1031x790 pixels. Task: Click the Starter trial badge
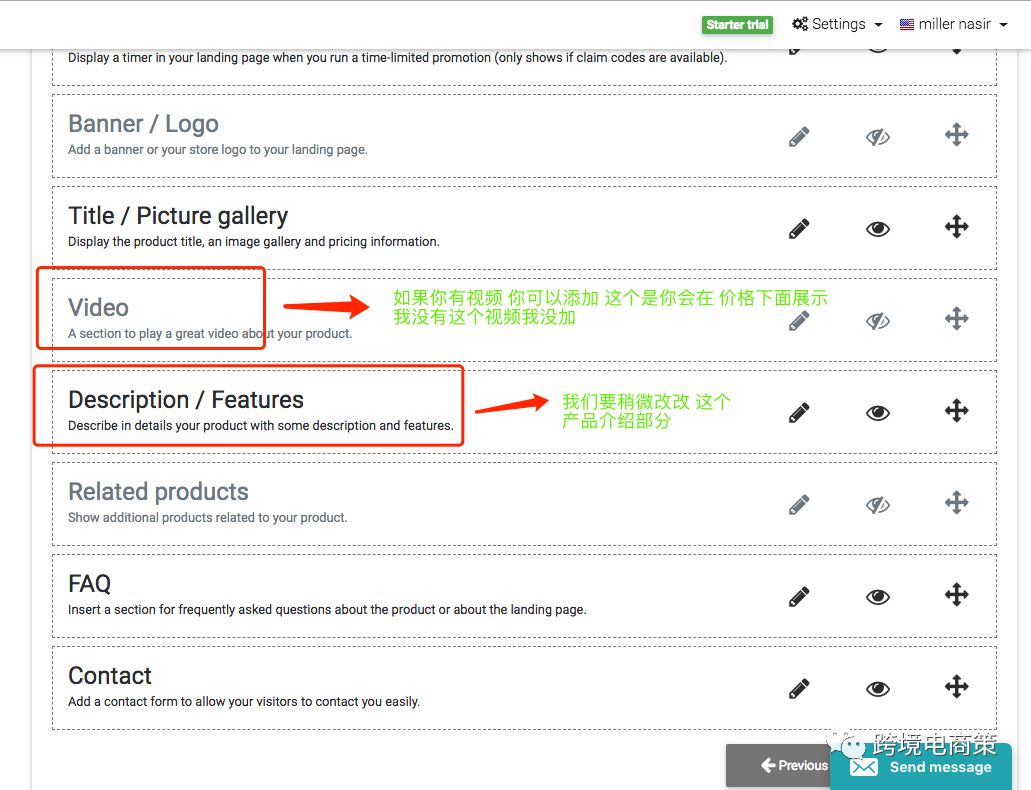click(738, 25)
